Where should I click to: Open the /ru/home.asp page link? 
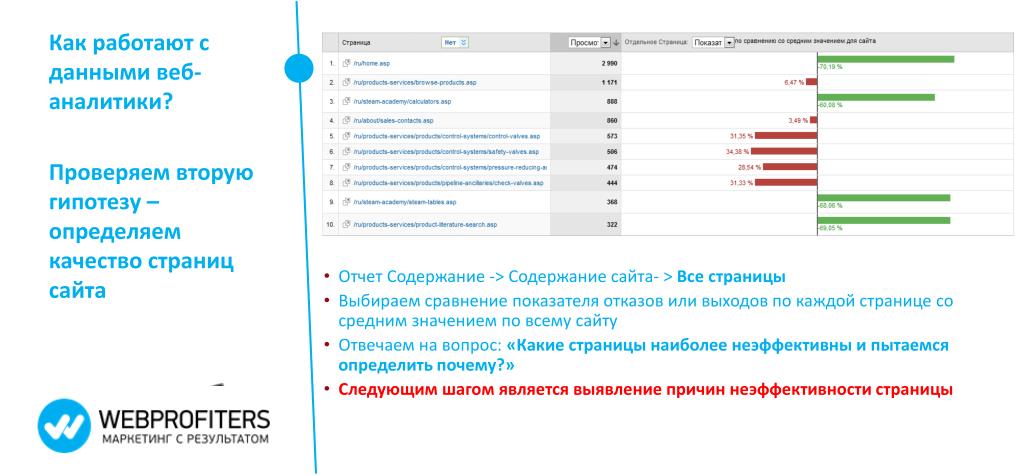pyautogui.click(x=371, y=63)
